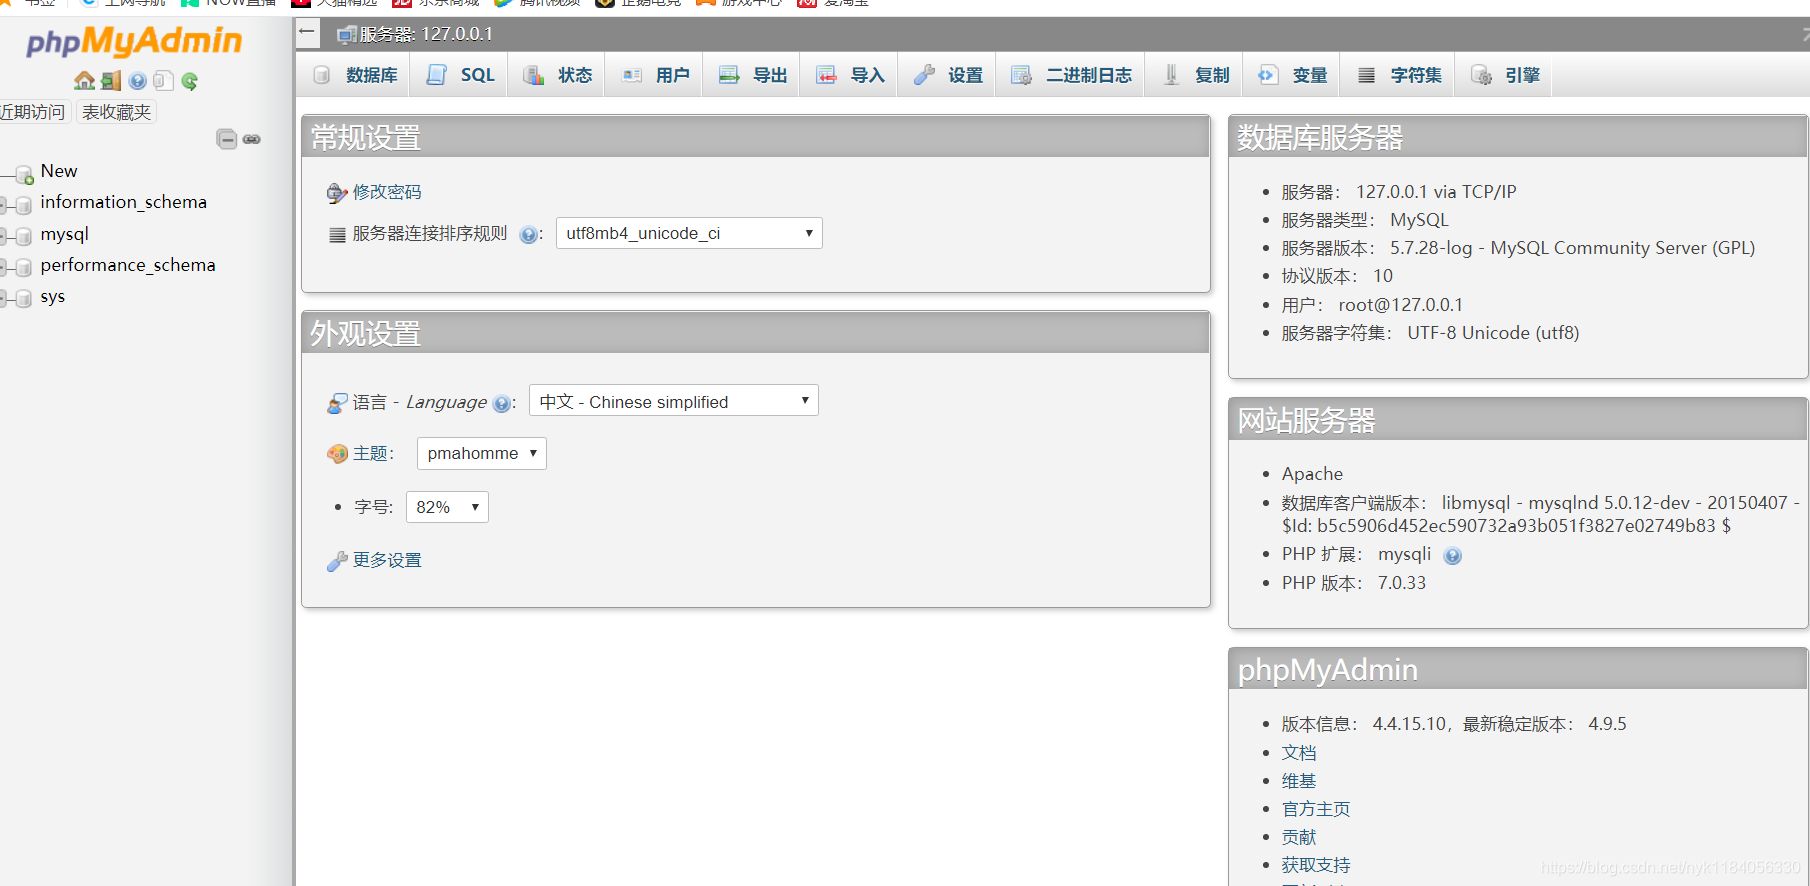This screenshot has width=1810, height=886.
Task: Open the 贡献 link
Action: click(1299, 837)
